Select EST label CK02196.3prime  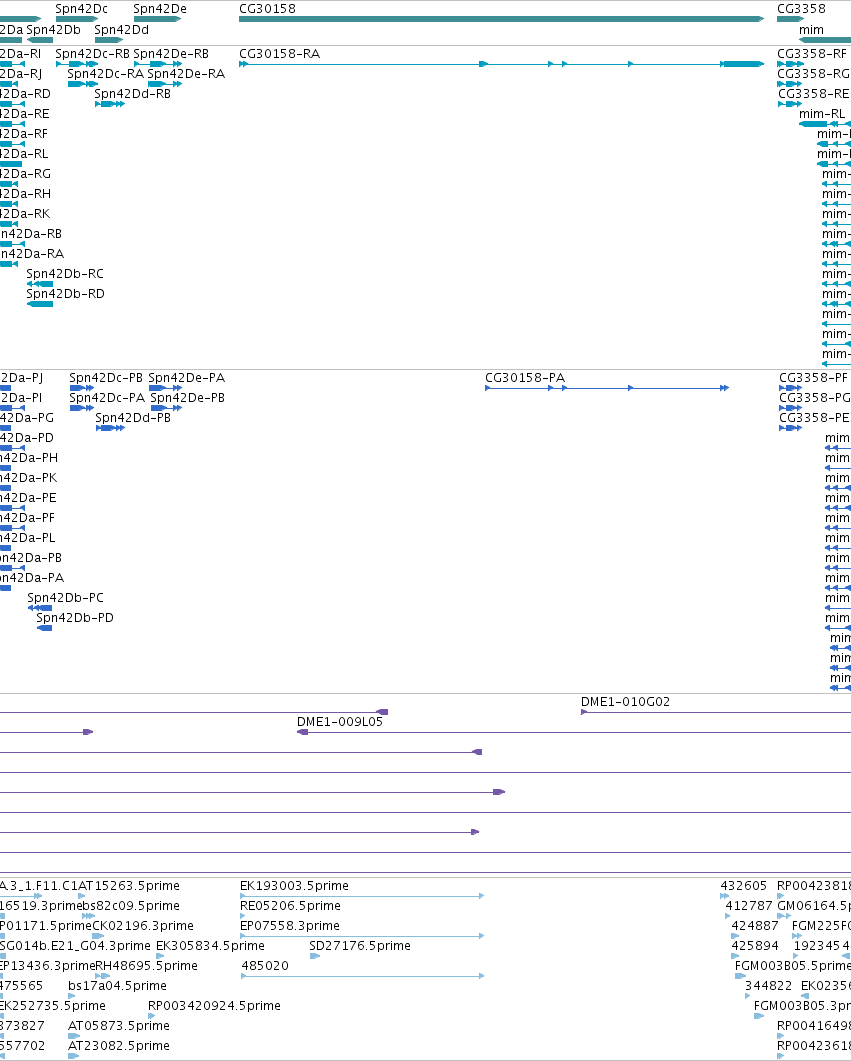click(143, 926)
